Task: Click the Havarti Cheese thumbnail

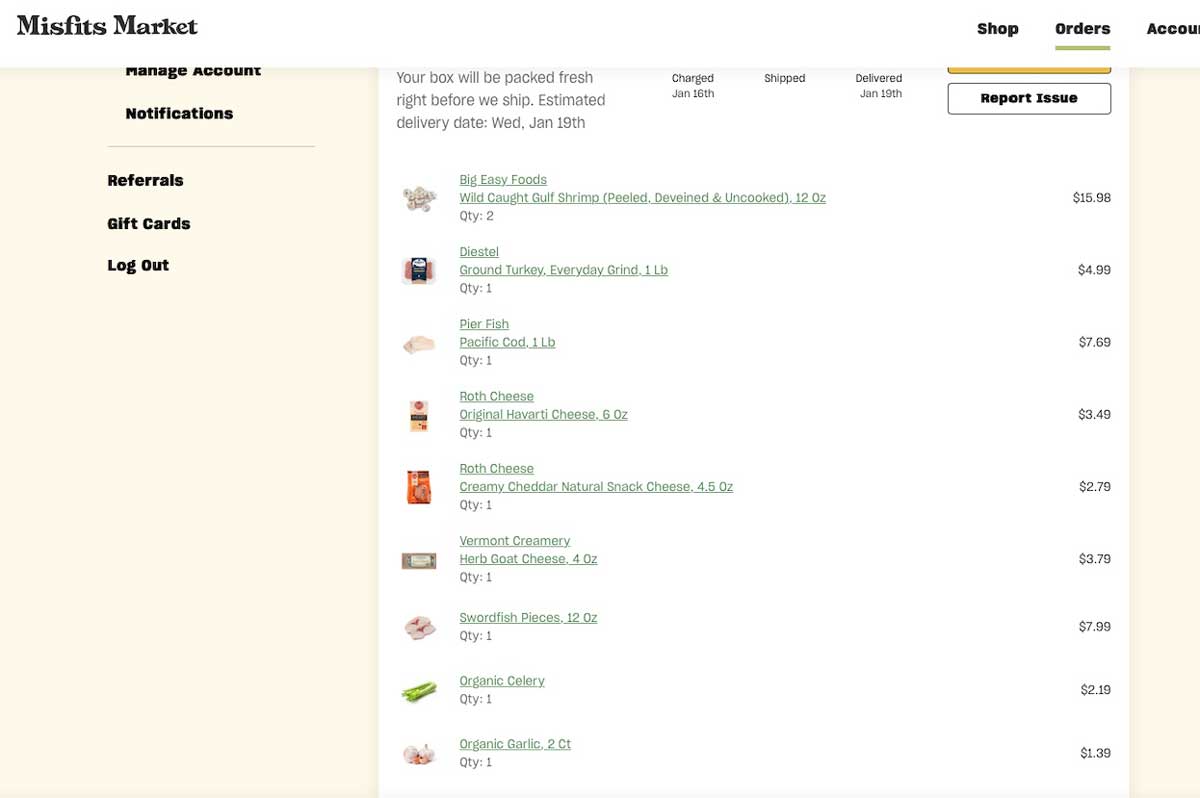Action: [x=419, y=414]
